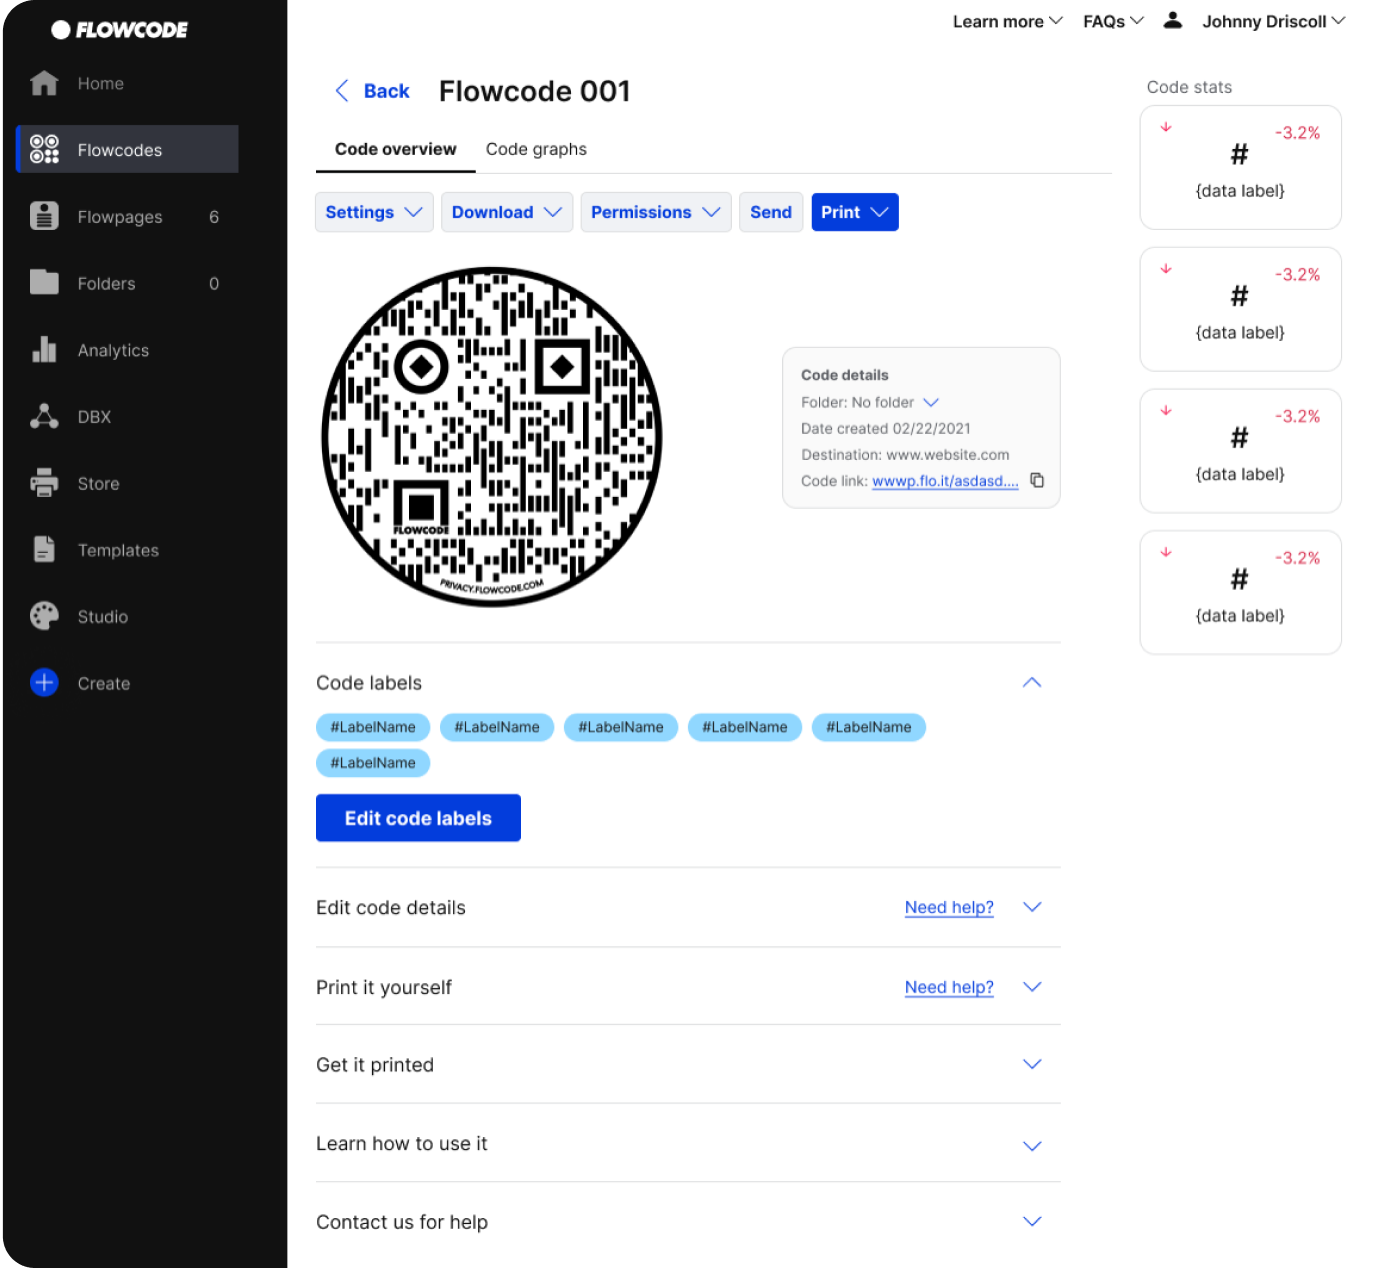The height and width of the screenshot is (1268, 1373).
Task: Copy the code link with copy icon
Action: [x=1037, y=481]
